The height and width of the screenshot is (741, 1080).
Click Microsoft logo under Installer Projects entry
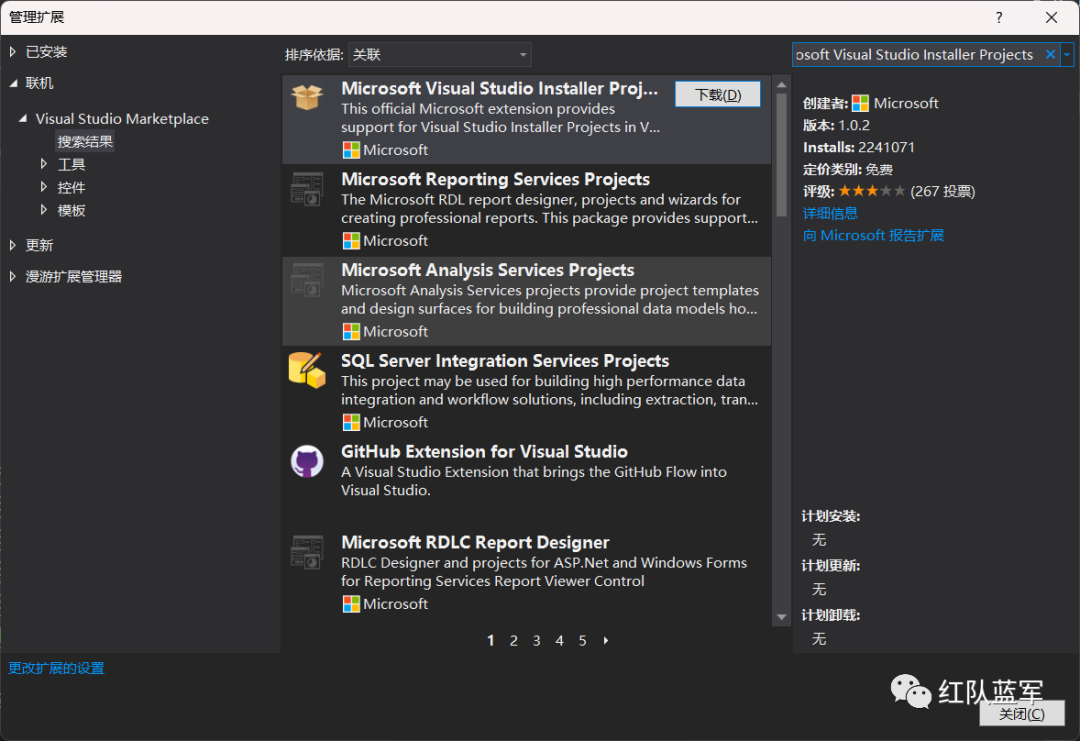[x=351, y=150]
